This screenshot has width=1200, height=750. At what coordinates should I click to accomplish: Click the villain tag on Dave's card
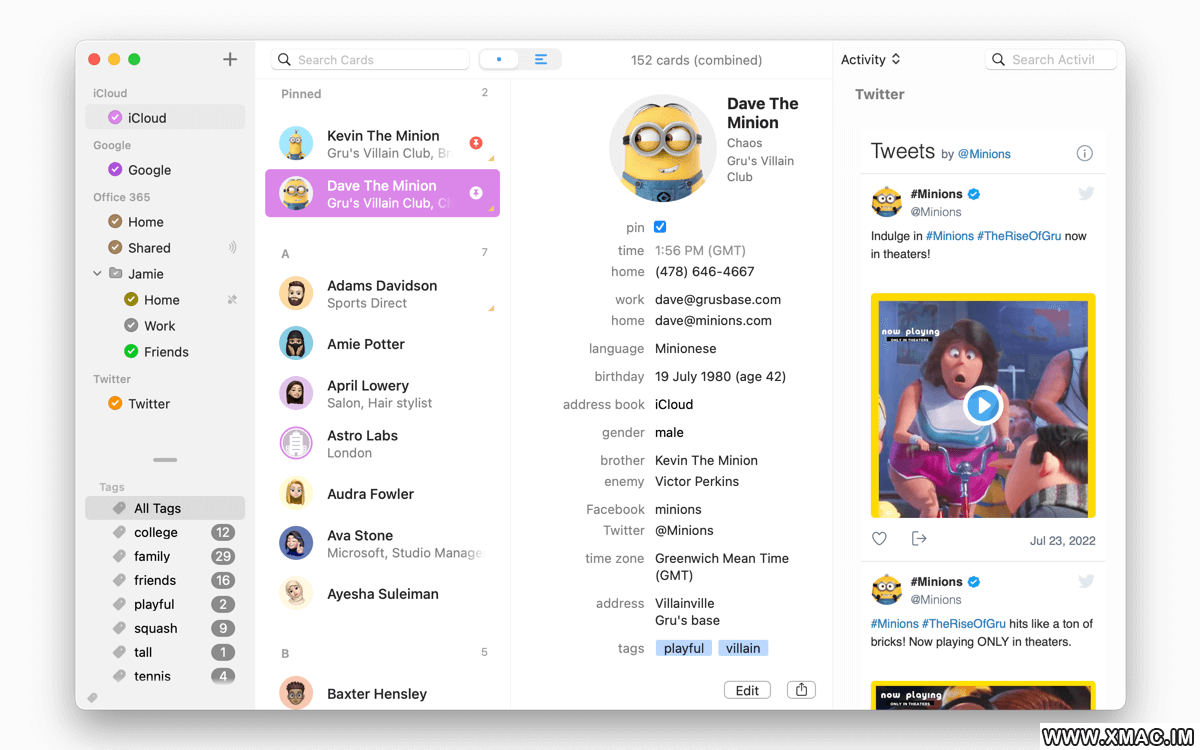743,648
